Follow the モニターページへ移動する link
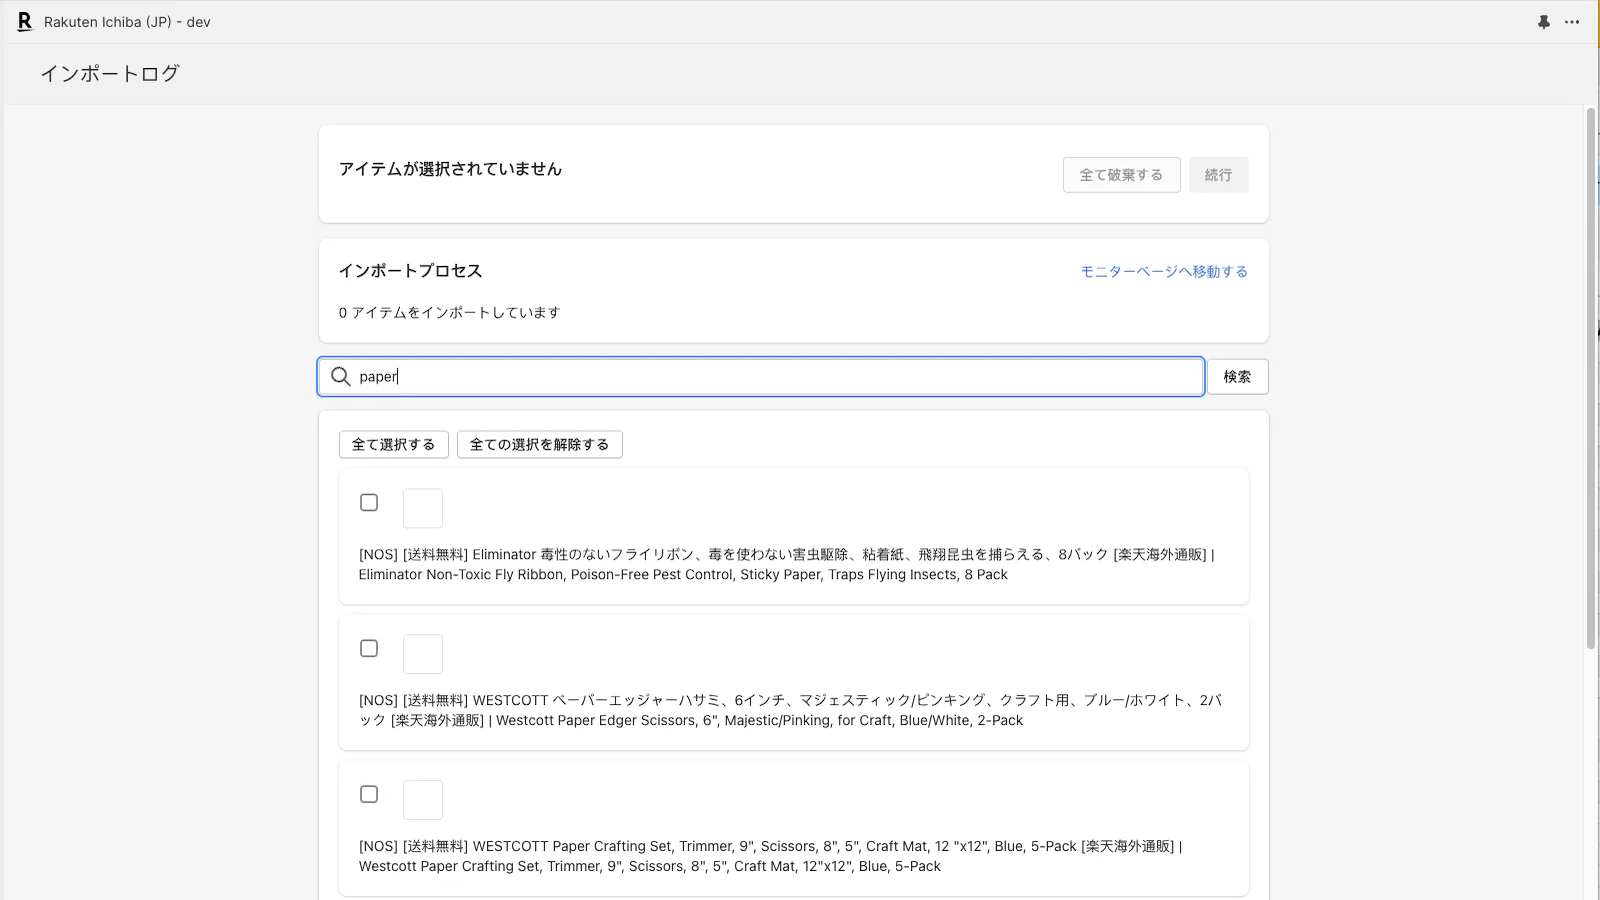This screenshot has width=1600, height=900. click(x=1164, y=271)
